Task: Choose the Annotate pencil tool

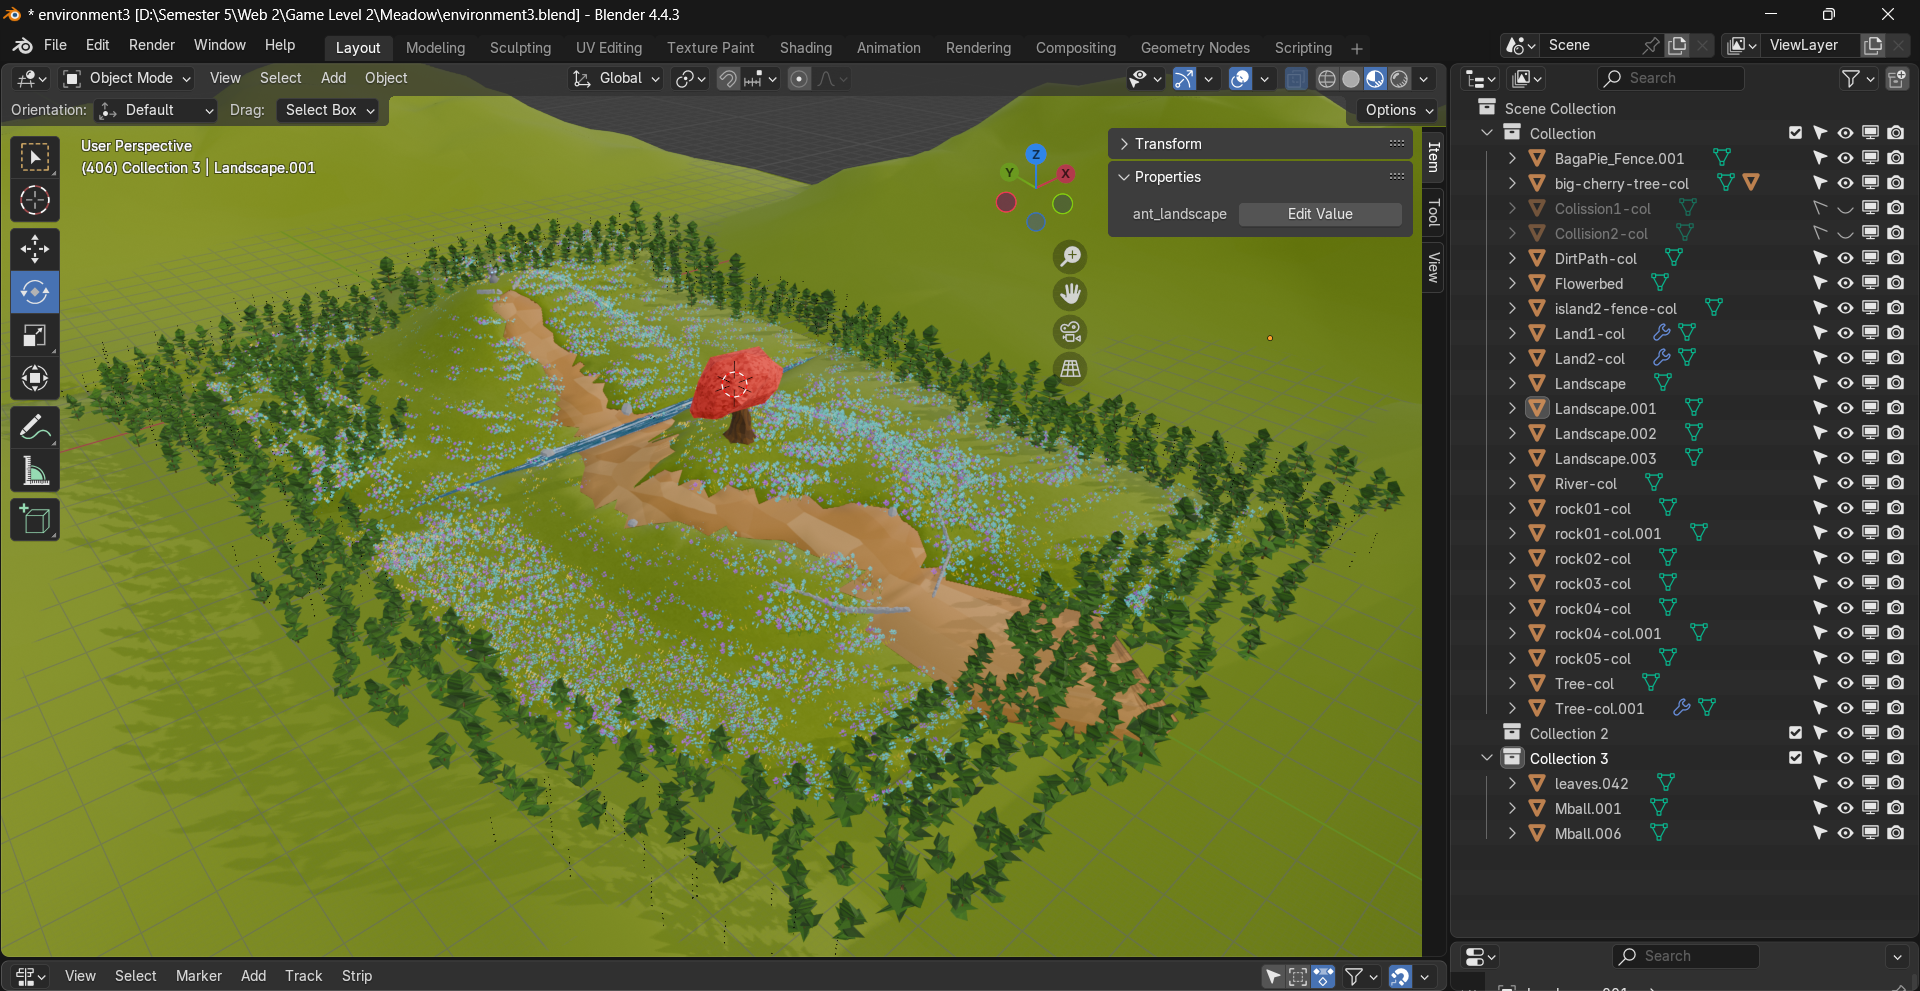Action: (35, 428)
